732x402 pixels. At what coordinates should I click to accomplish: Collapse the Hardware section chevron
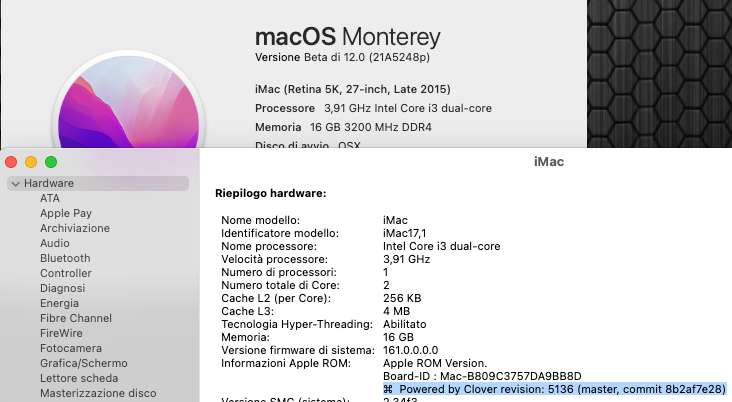(x=15, y=184)
